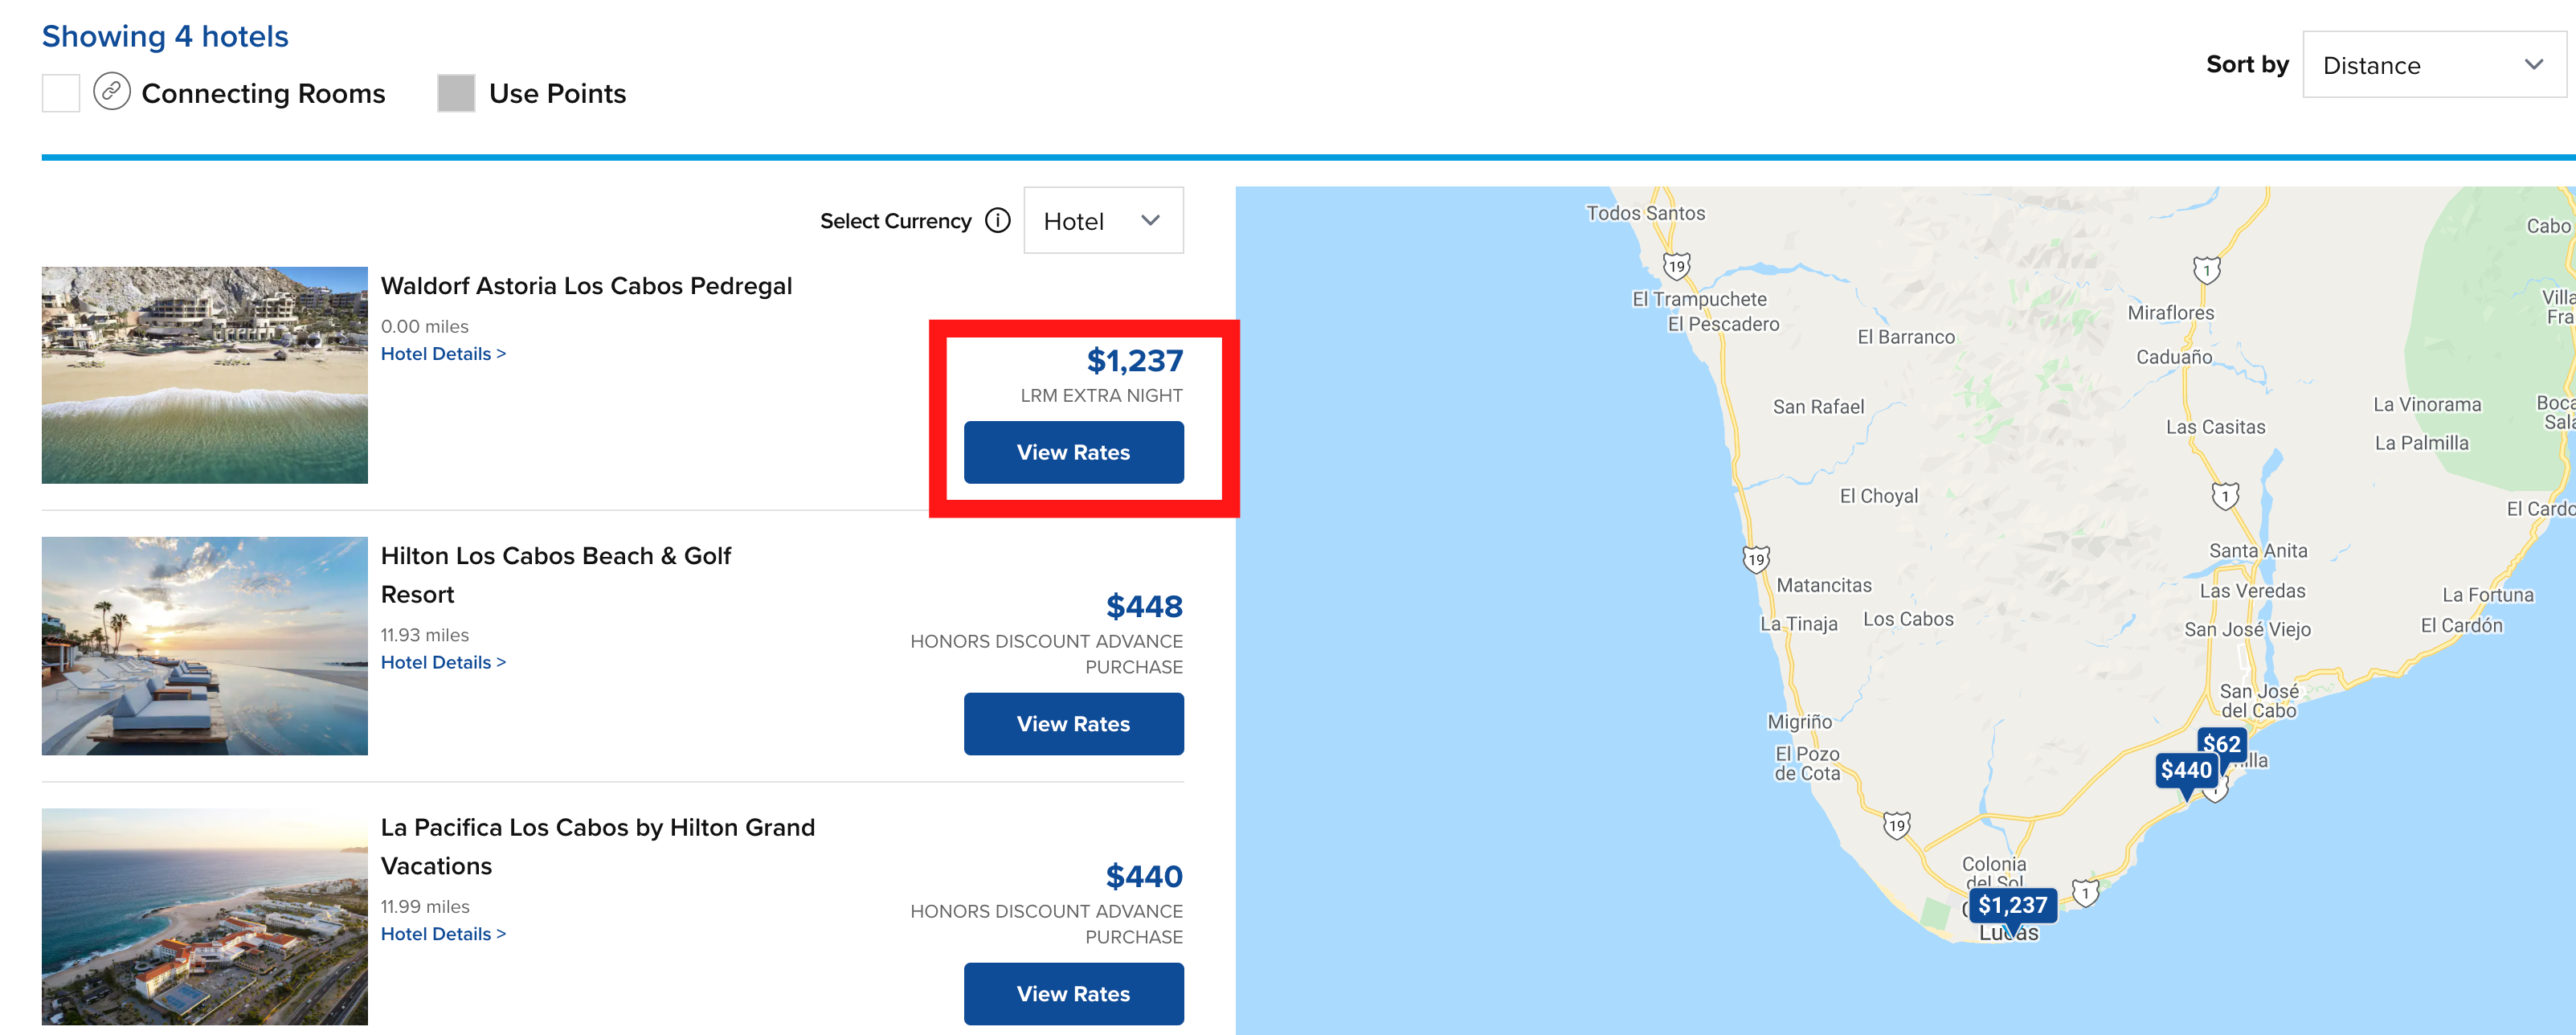Click the Select Currency info icon
Image resolution: width=2576 pixels, height=1035 pixels.
pyautogui.click(x=997, y=220)
